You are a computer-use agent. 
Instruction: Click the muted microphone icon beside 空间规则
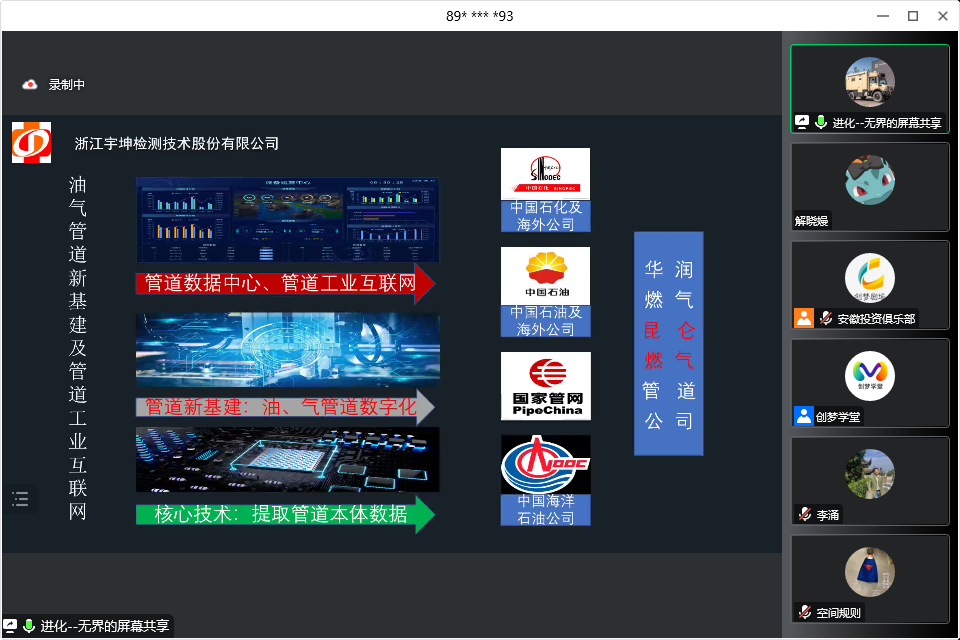pos(805,612)
